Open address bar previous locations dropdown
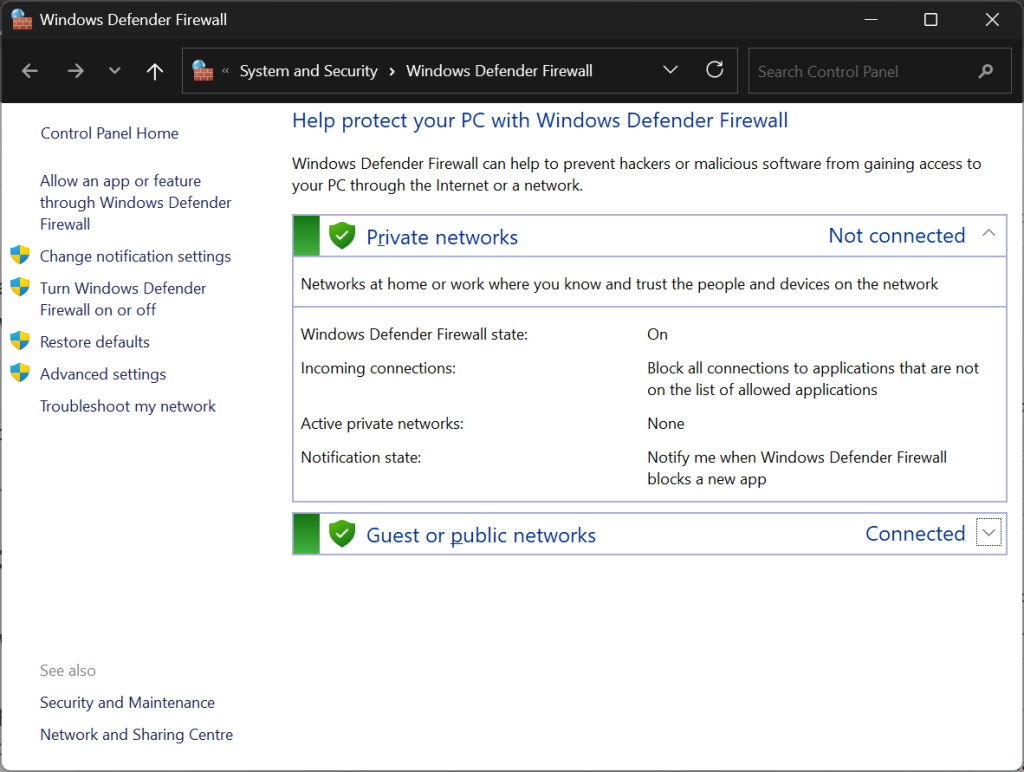1024x772 pixels. pos(670,70)
